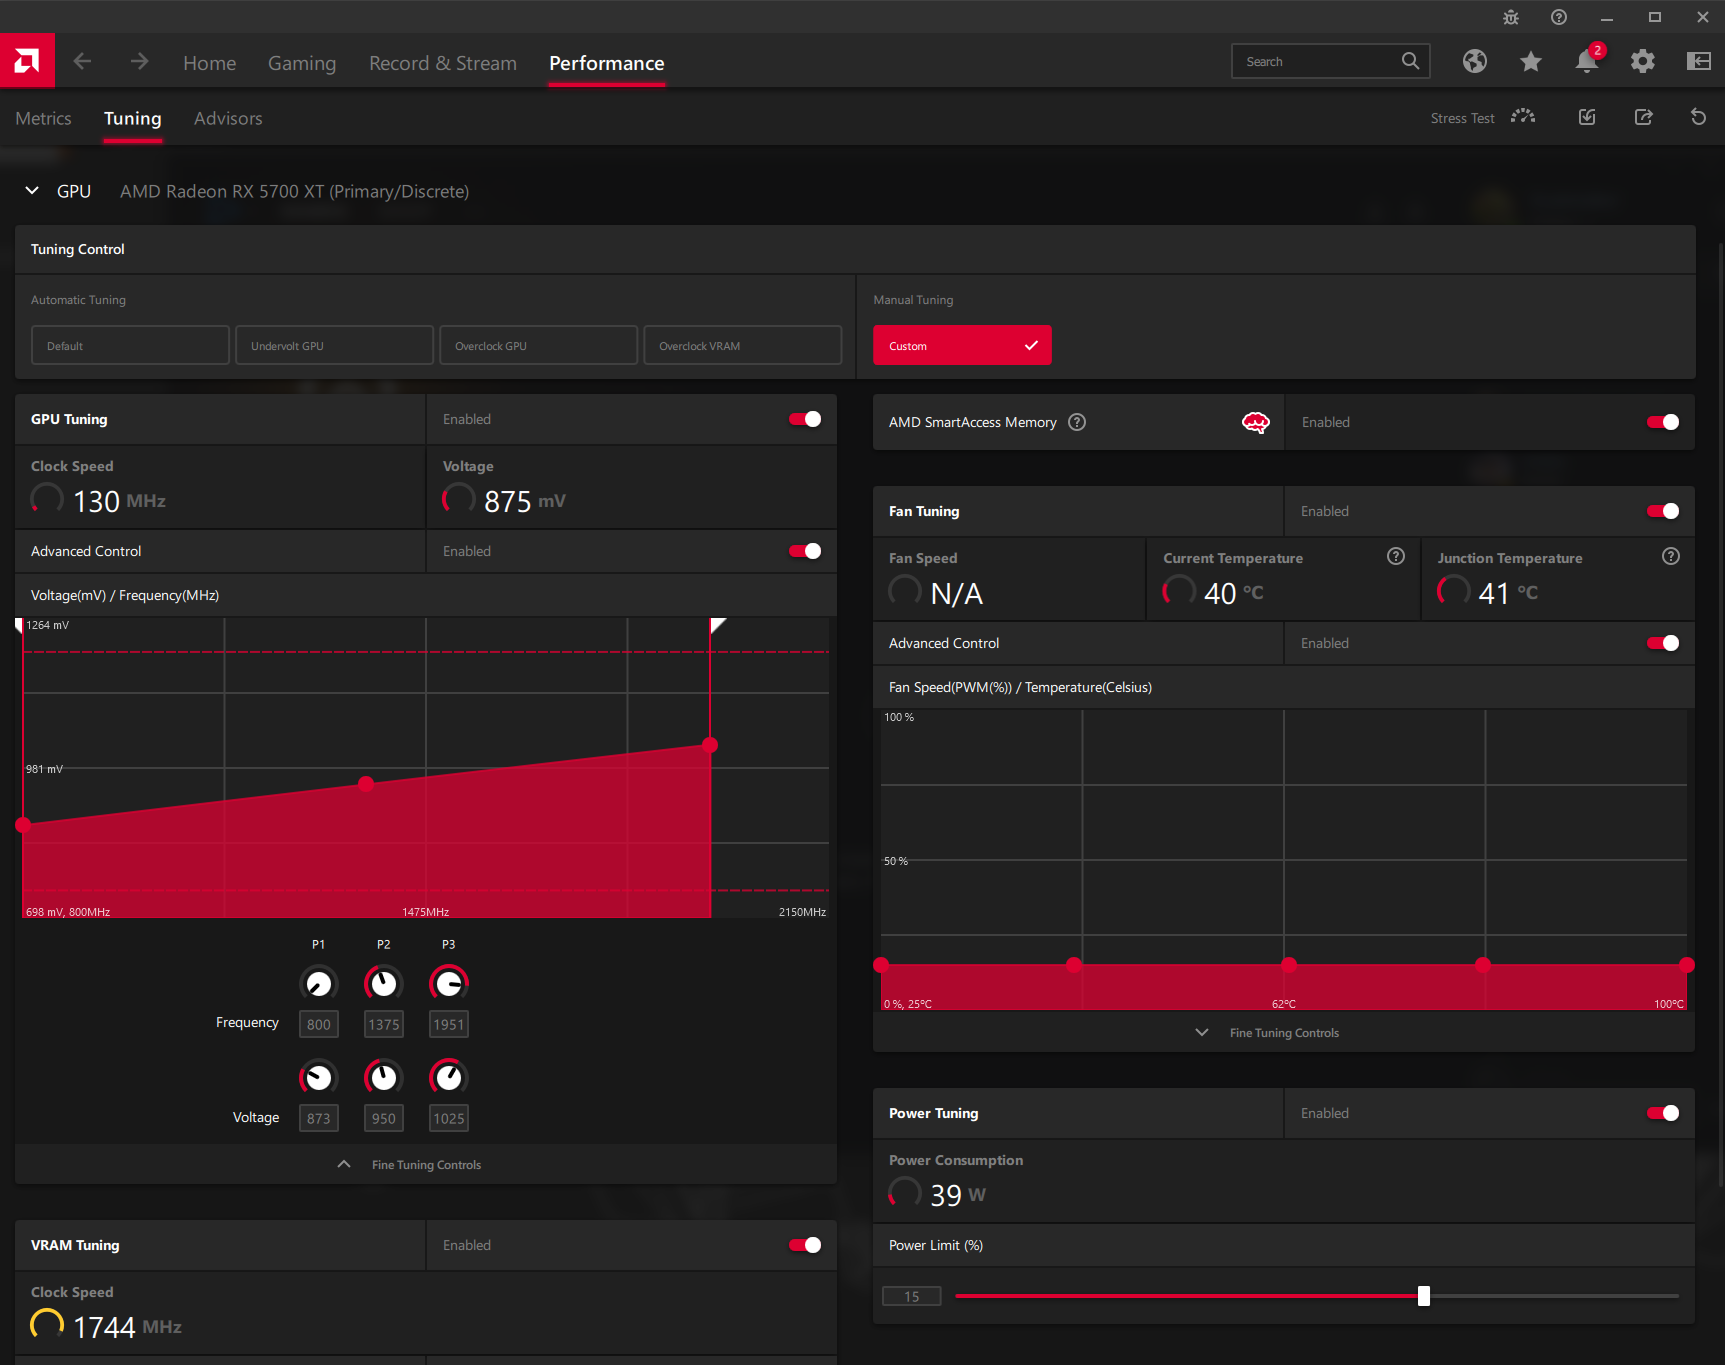1725x1365 pixels.
Task: Click the P2 voltage dial
Action: tap(383, 1077)
